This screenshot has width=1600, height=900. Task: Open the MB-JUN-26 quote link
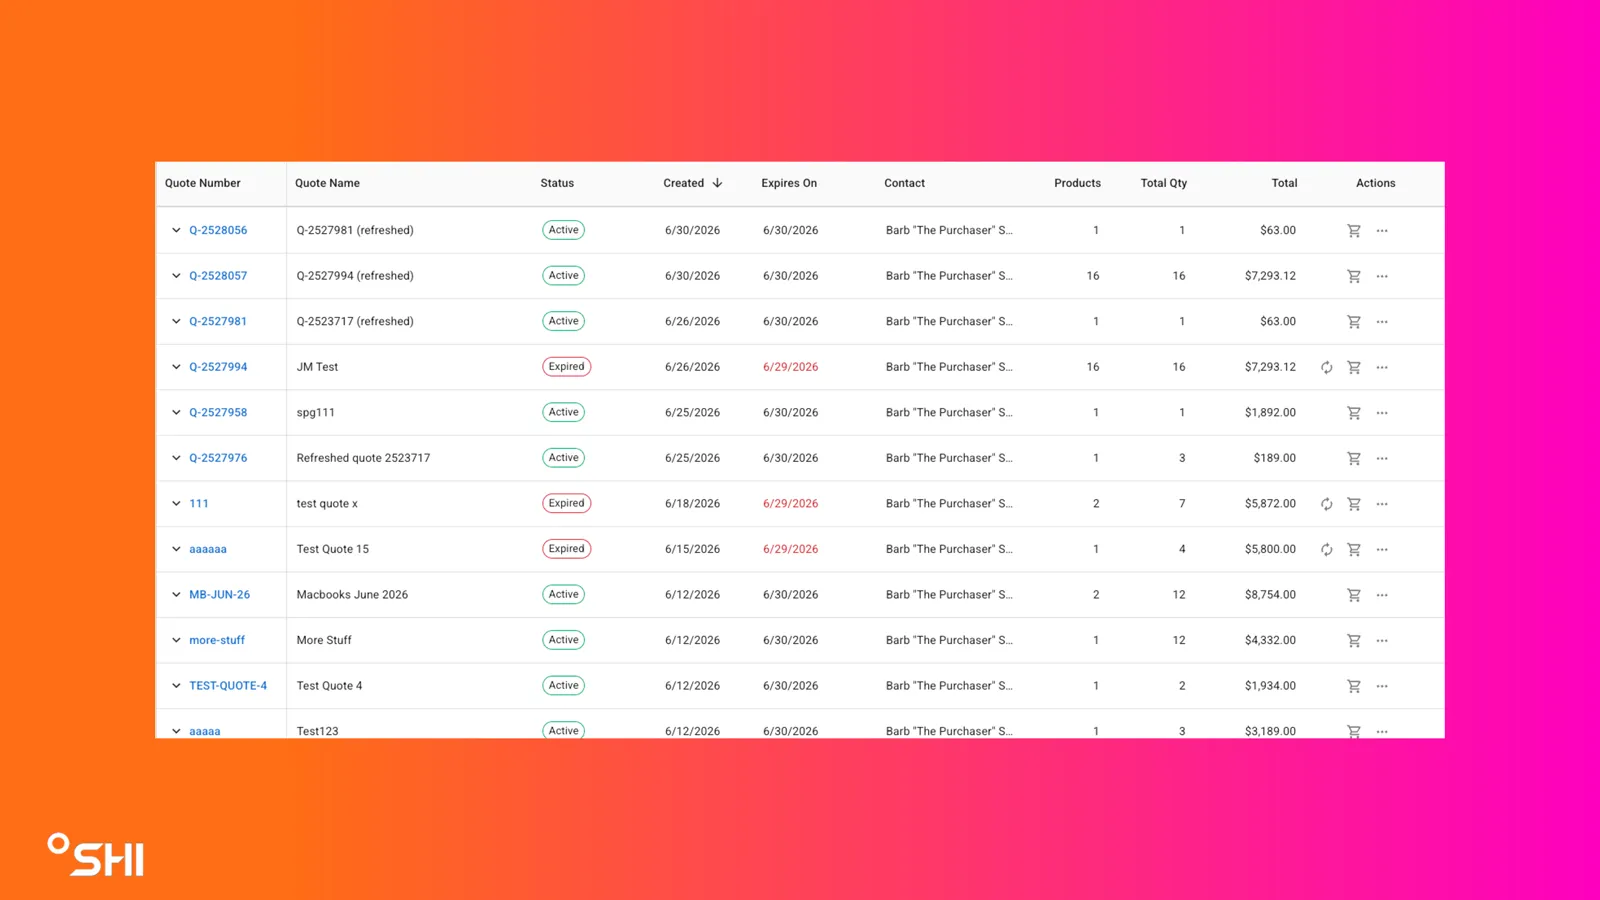tap(220, 594)
